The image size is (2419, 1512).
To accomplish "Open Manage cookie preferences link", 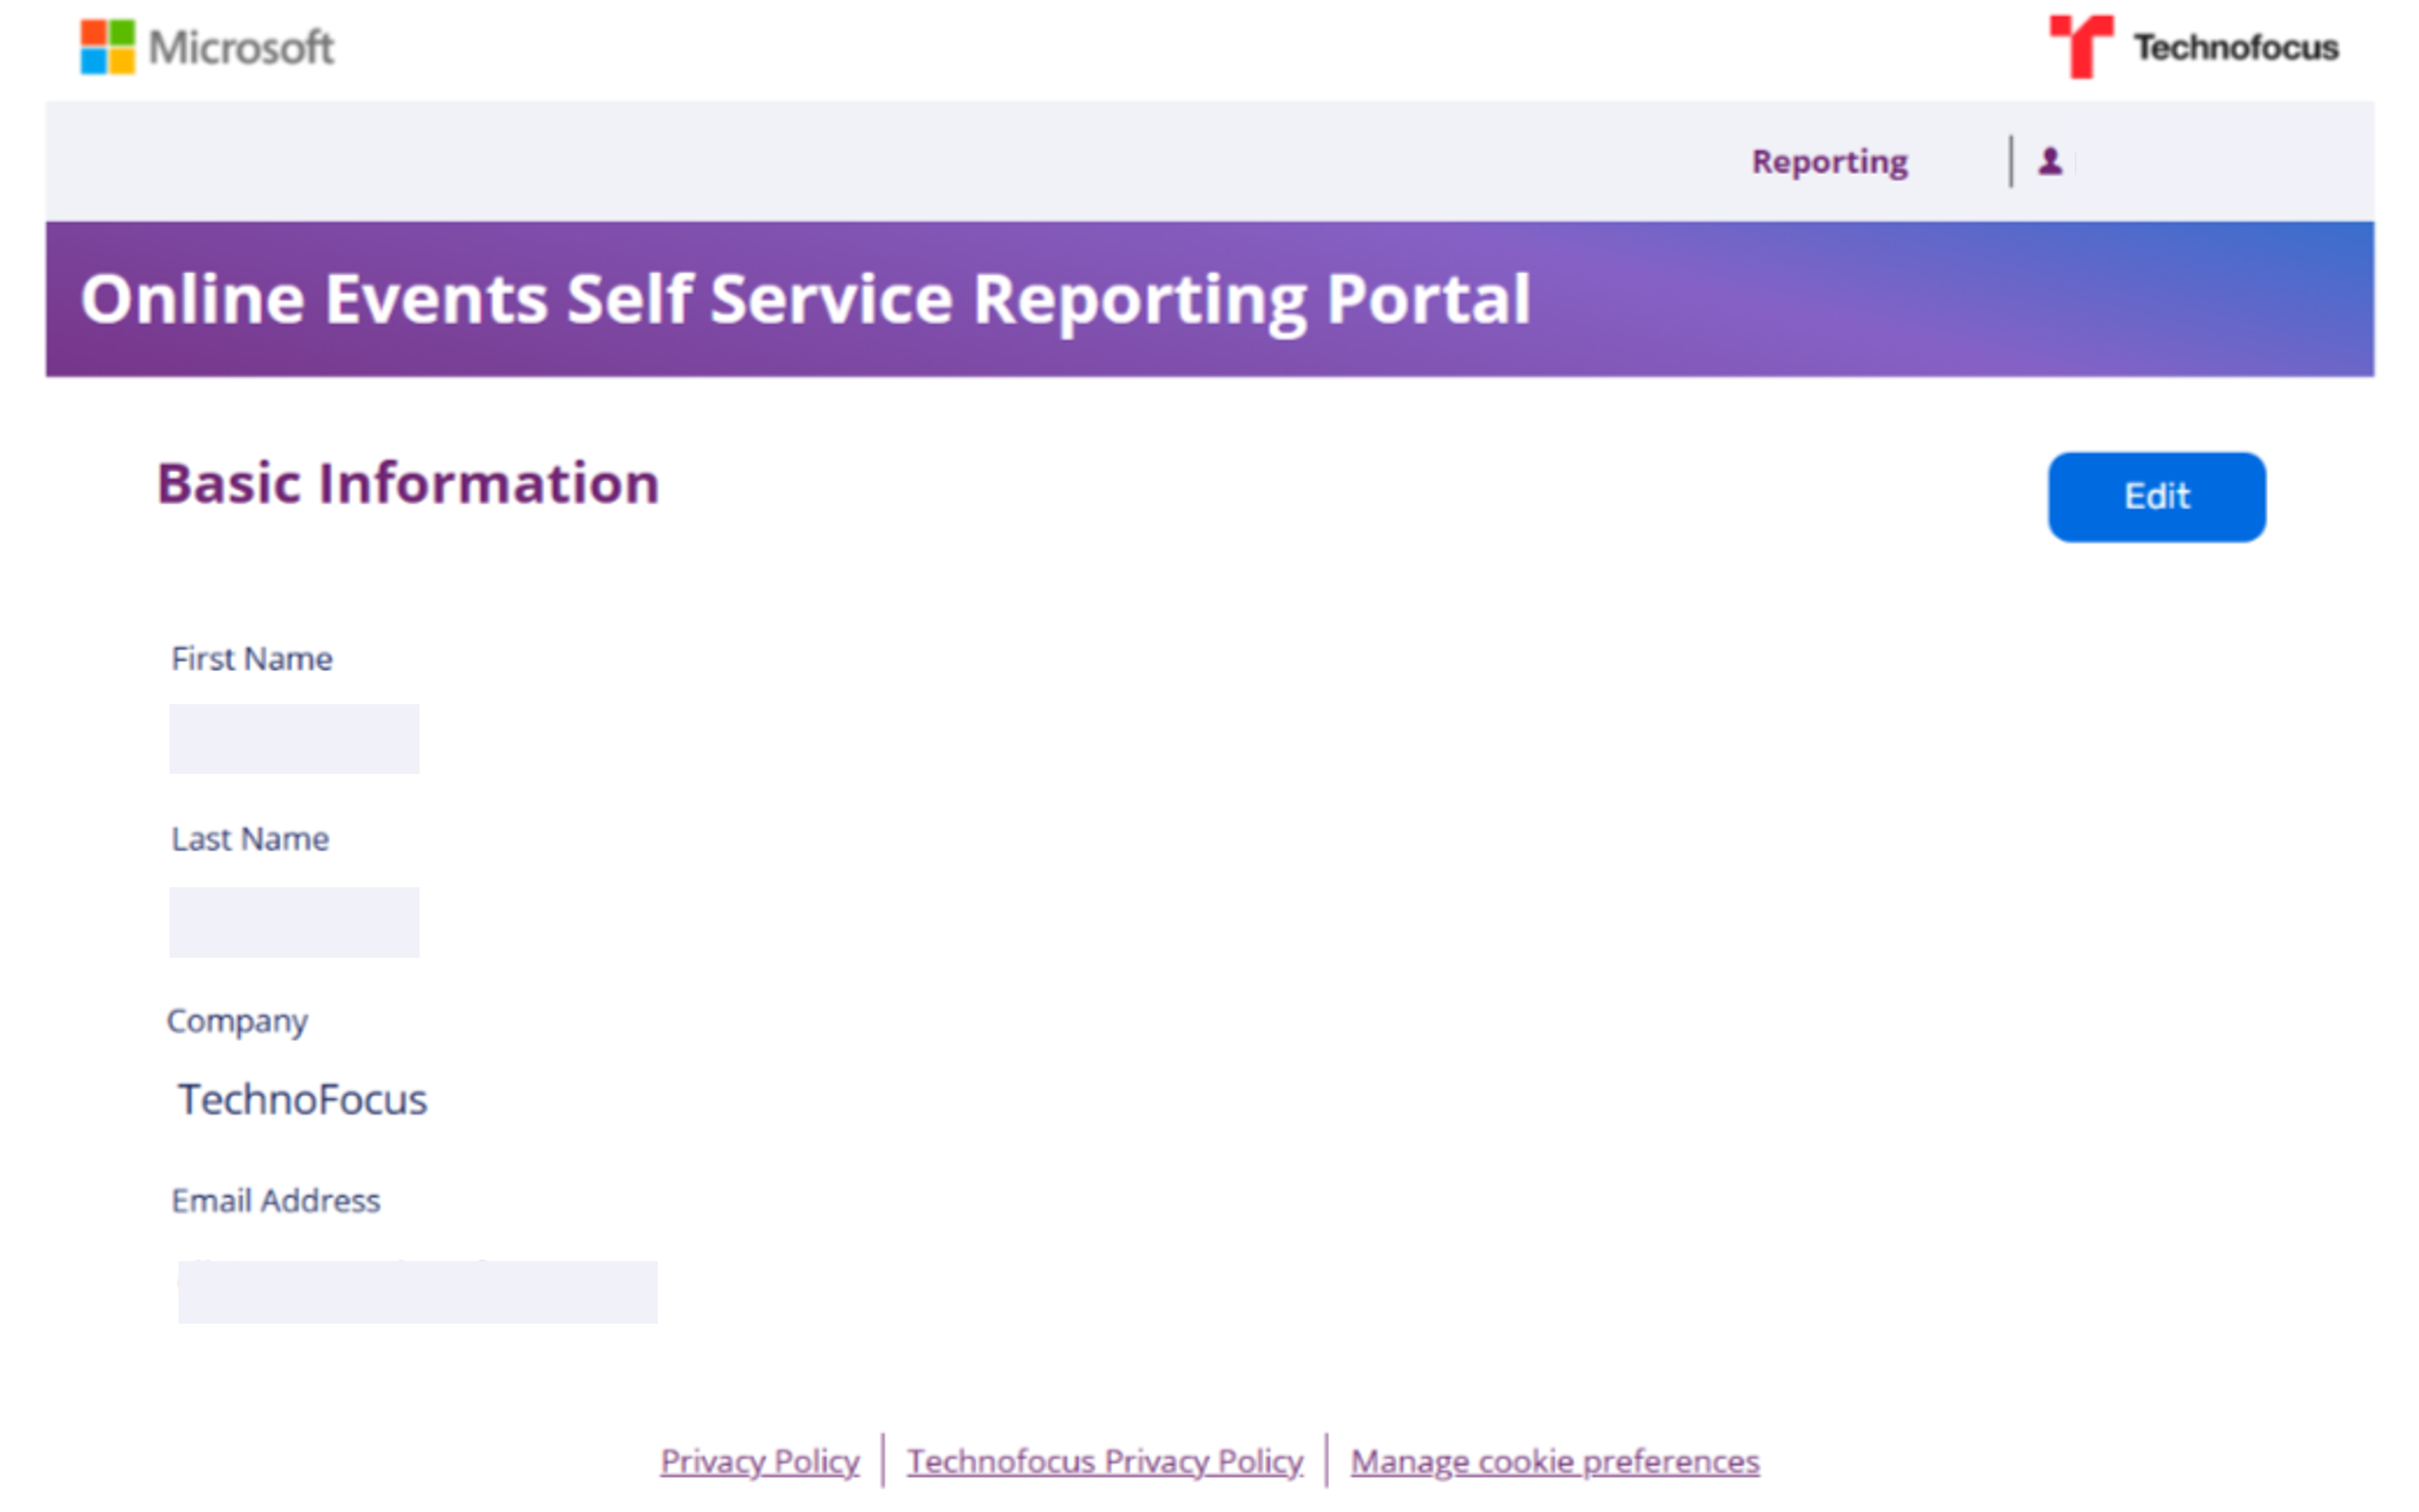I will 1555,1461.
